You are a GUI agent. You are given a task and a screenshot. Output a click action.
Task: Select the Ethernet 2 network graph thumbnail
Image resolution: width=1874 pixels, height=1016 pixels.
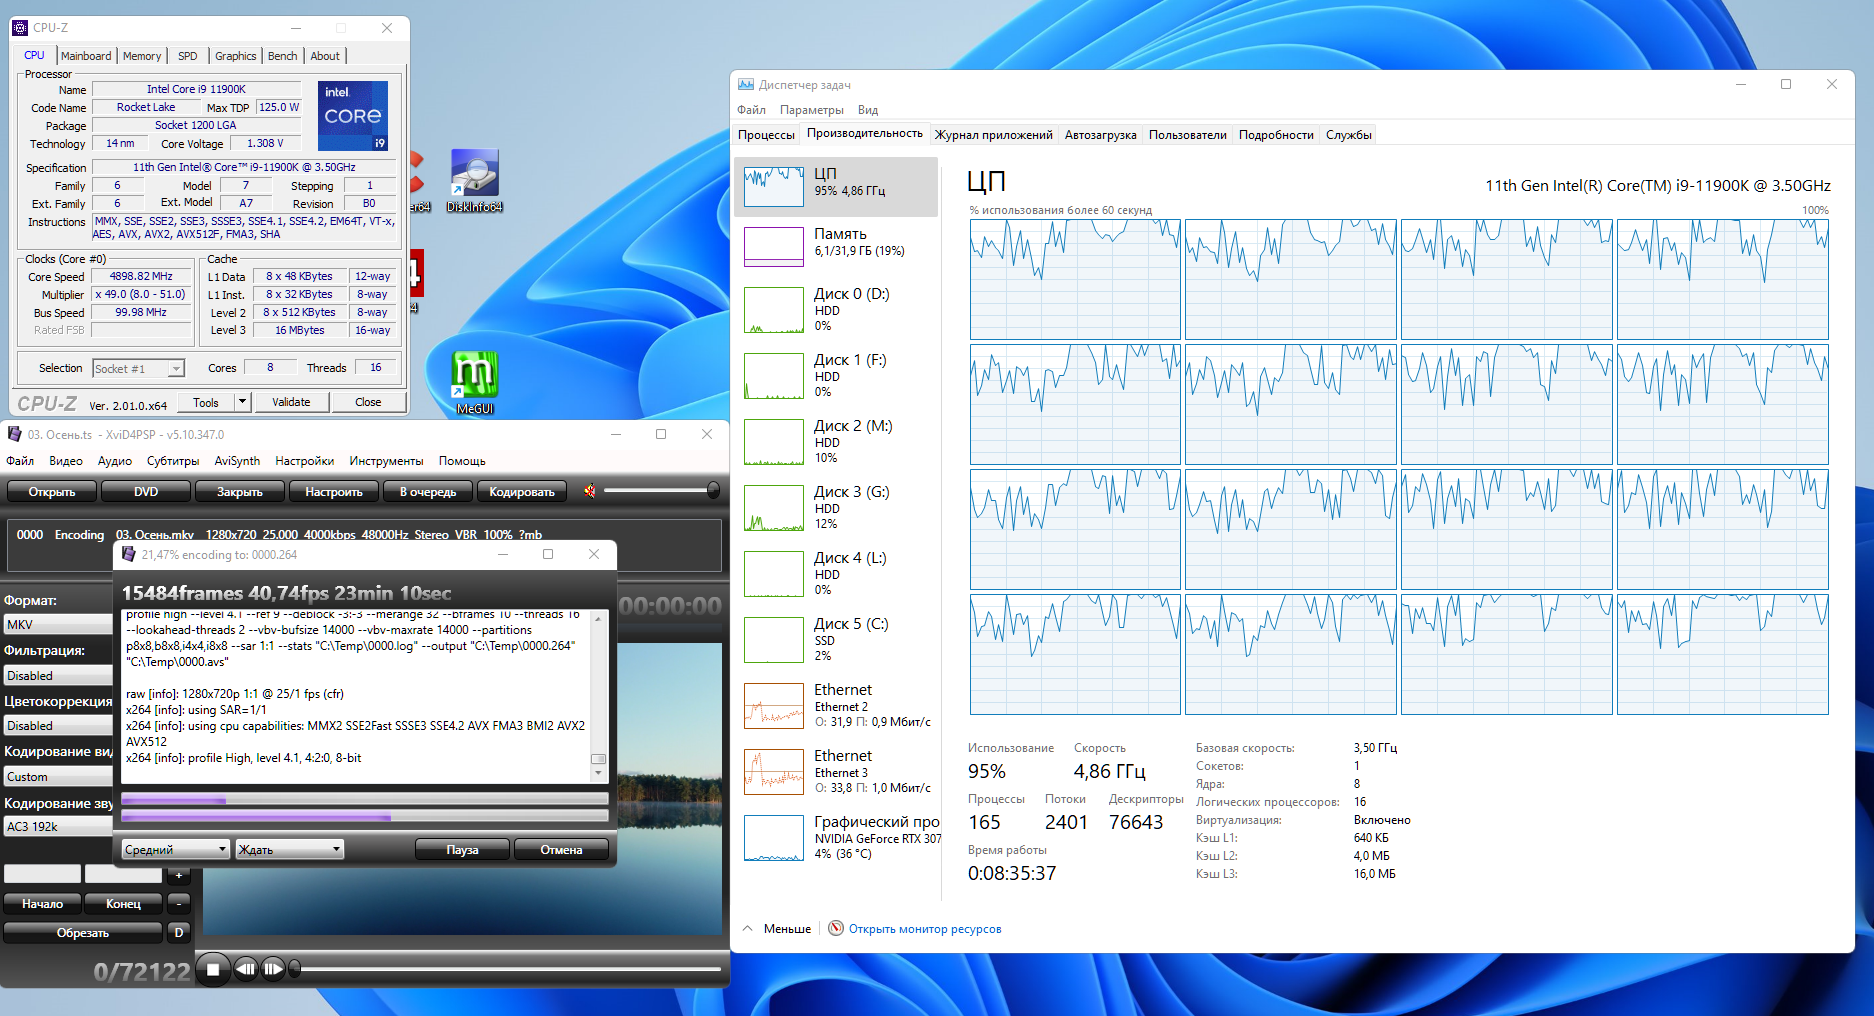774,706
